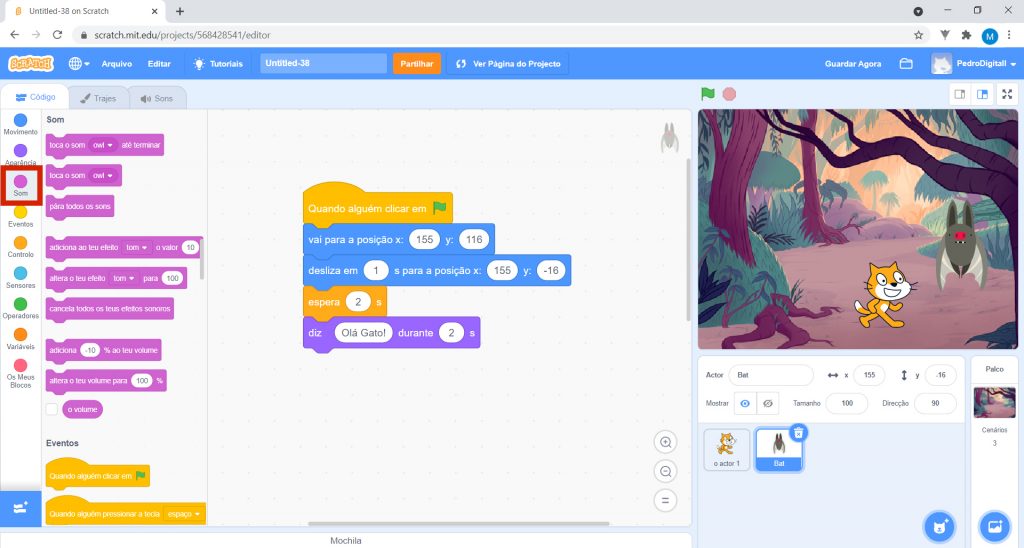Click the workspace horizontal scrollbar
Viewport: 1024px width, 548px height.
coord(458,523)
